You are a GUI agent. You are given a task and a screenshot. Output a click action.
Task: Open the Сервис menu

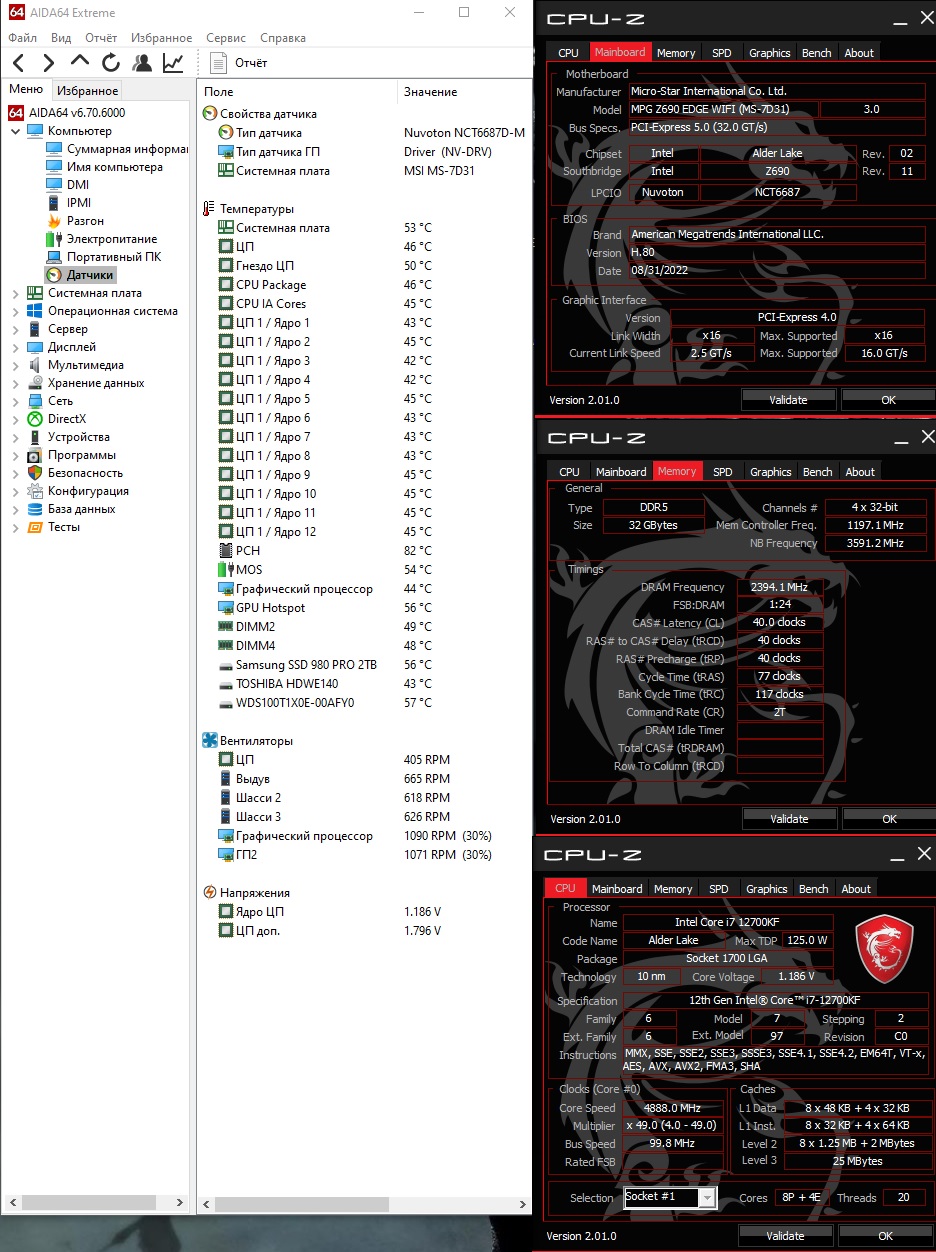tap(226, 38)
